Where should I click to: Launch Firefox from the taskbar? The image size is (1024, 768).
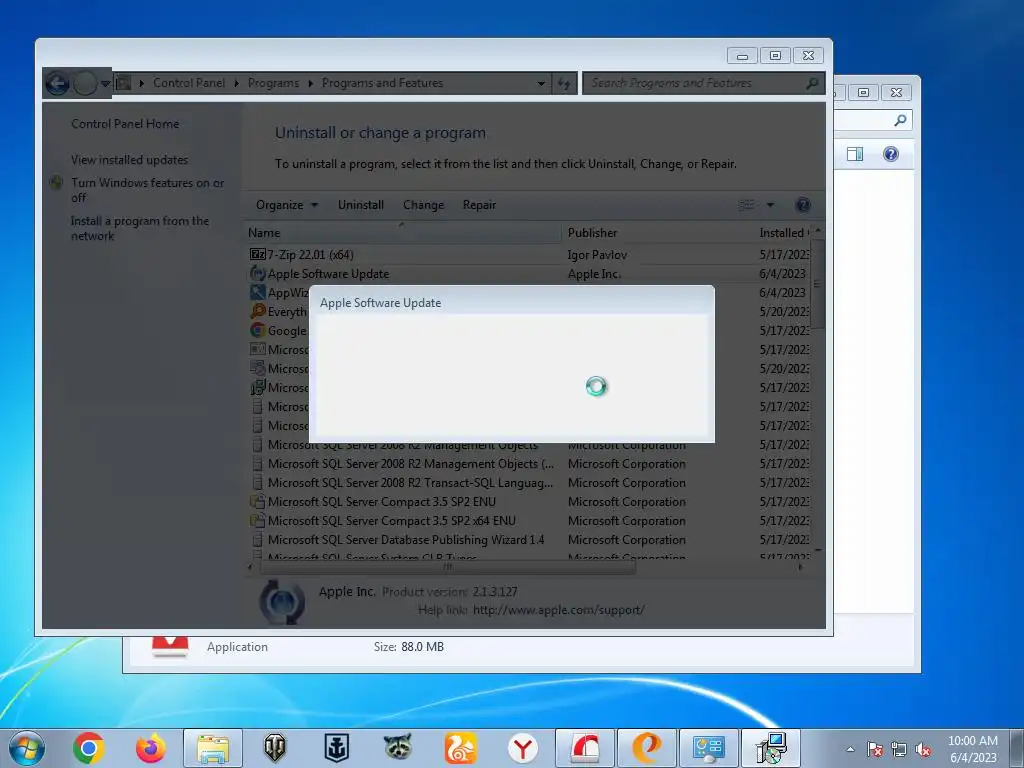point(151,748)
